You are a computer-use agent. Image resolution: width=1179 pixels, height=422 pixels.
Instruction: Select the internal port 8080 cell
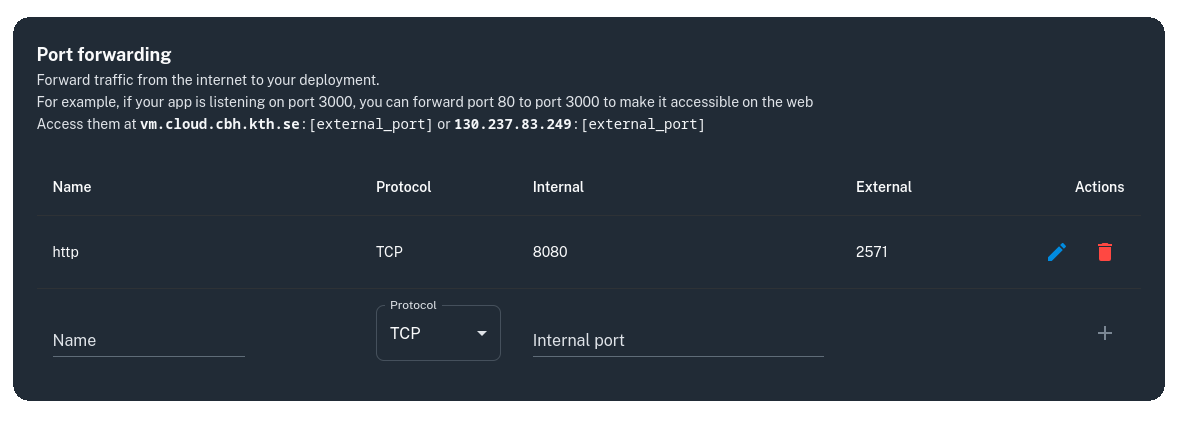(x=550, y=252)
